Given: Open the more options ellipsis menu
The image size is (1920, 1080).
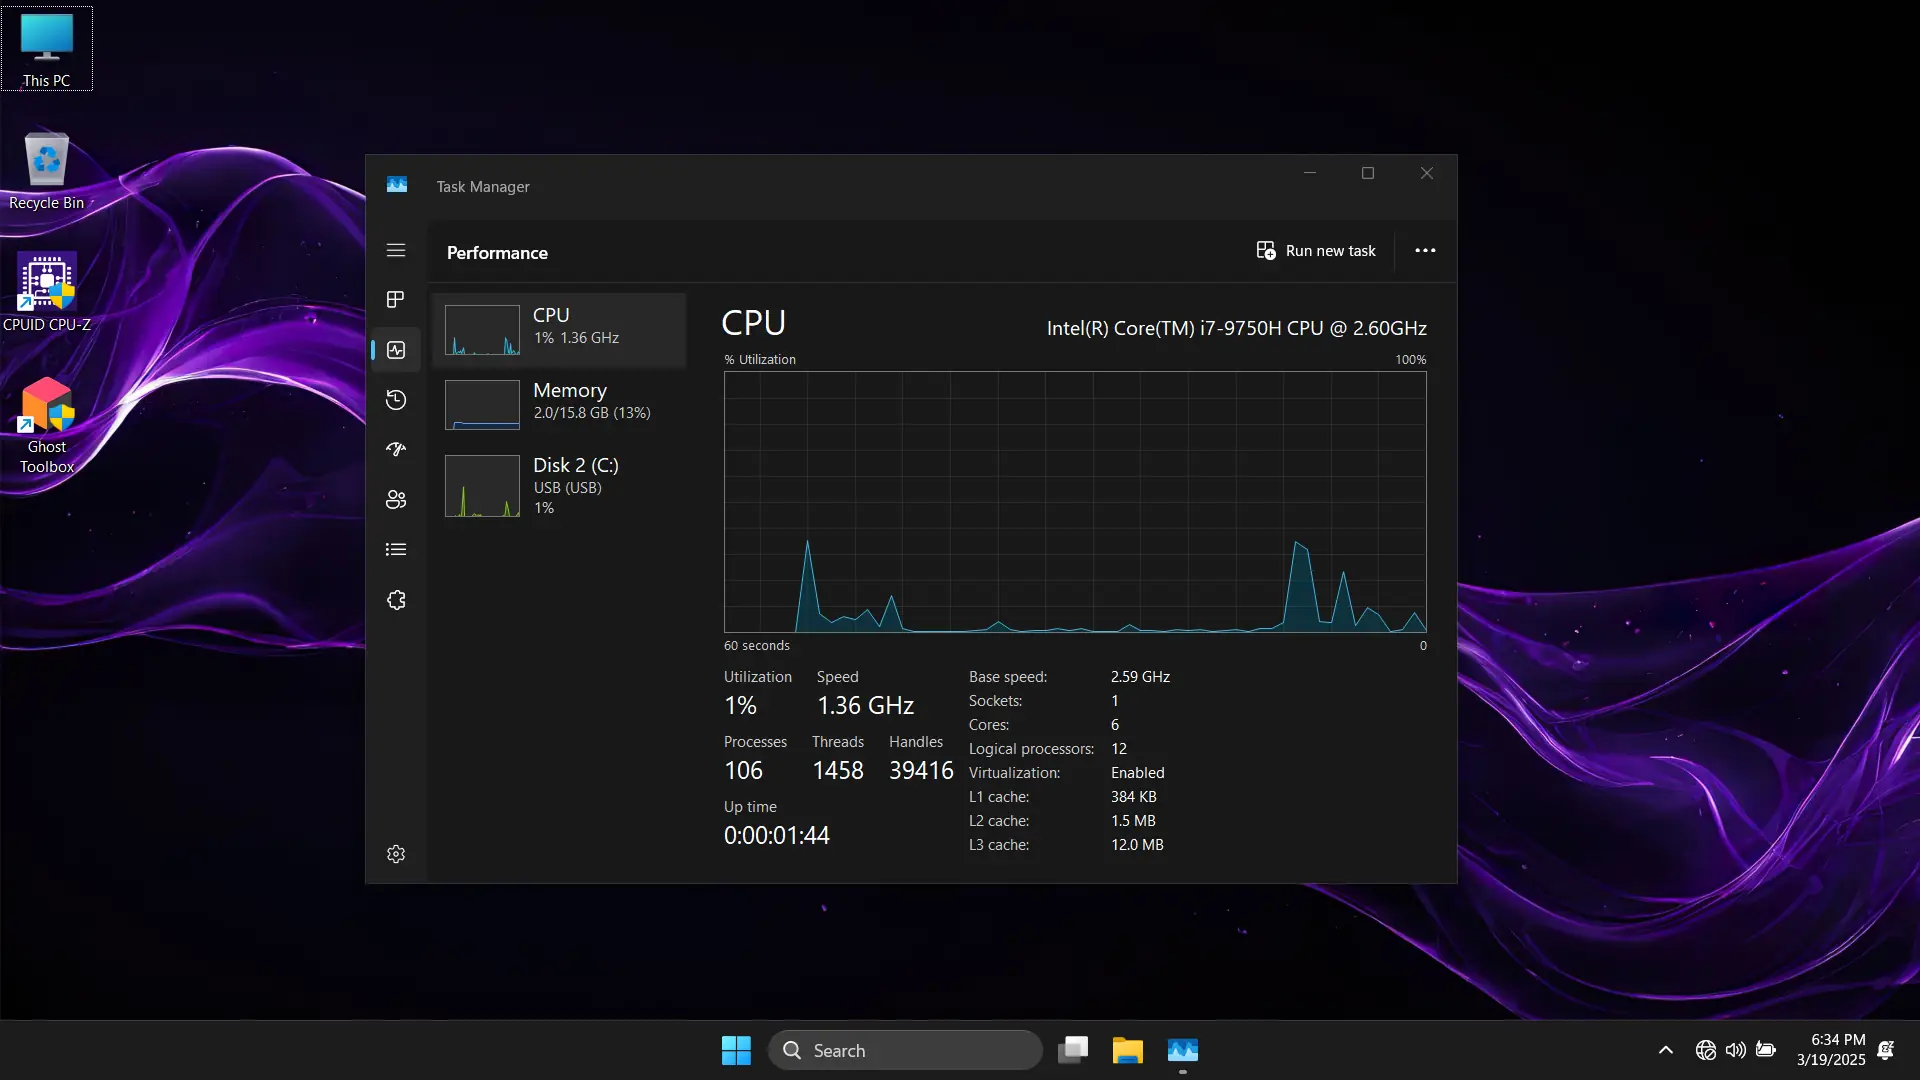Looking at the screenshot, I should 1424,250.
